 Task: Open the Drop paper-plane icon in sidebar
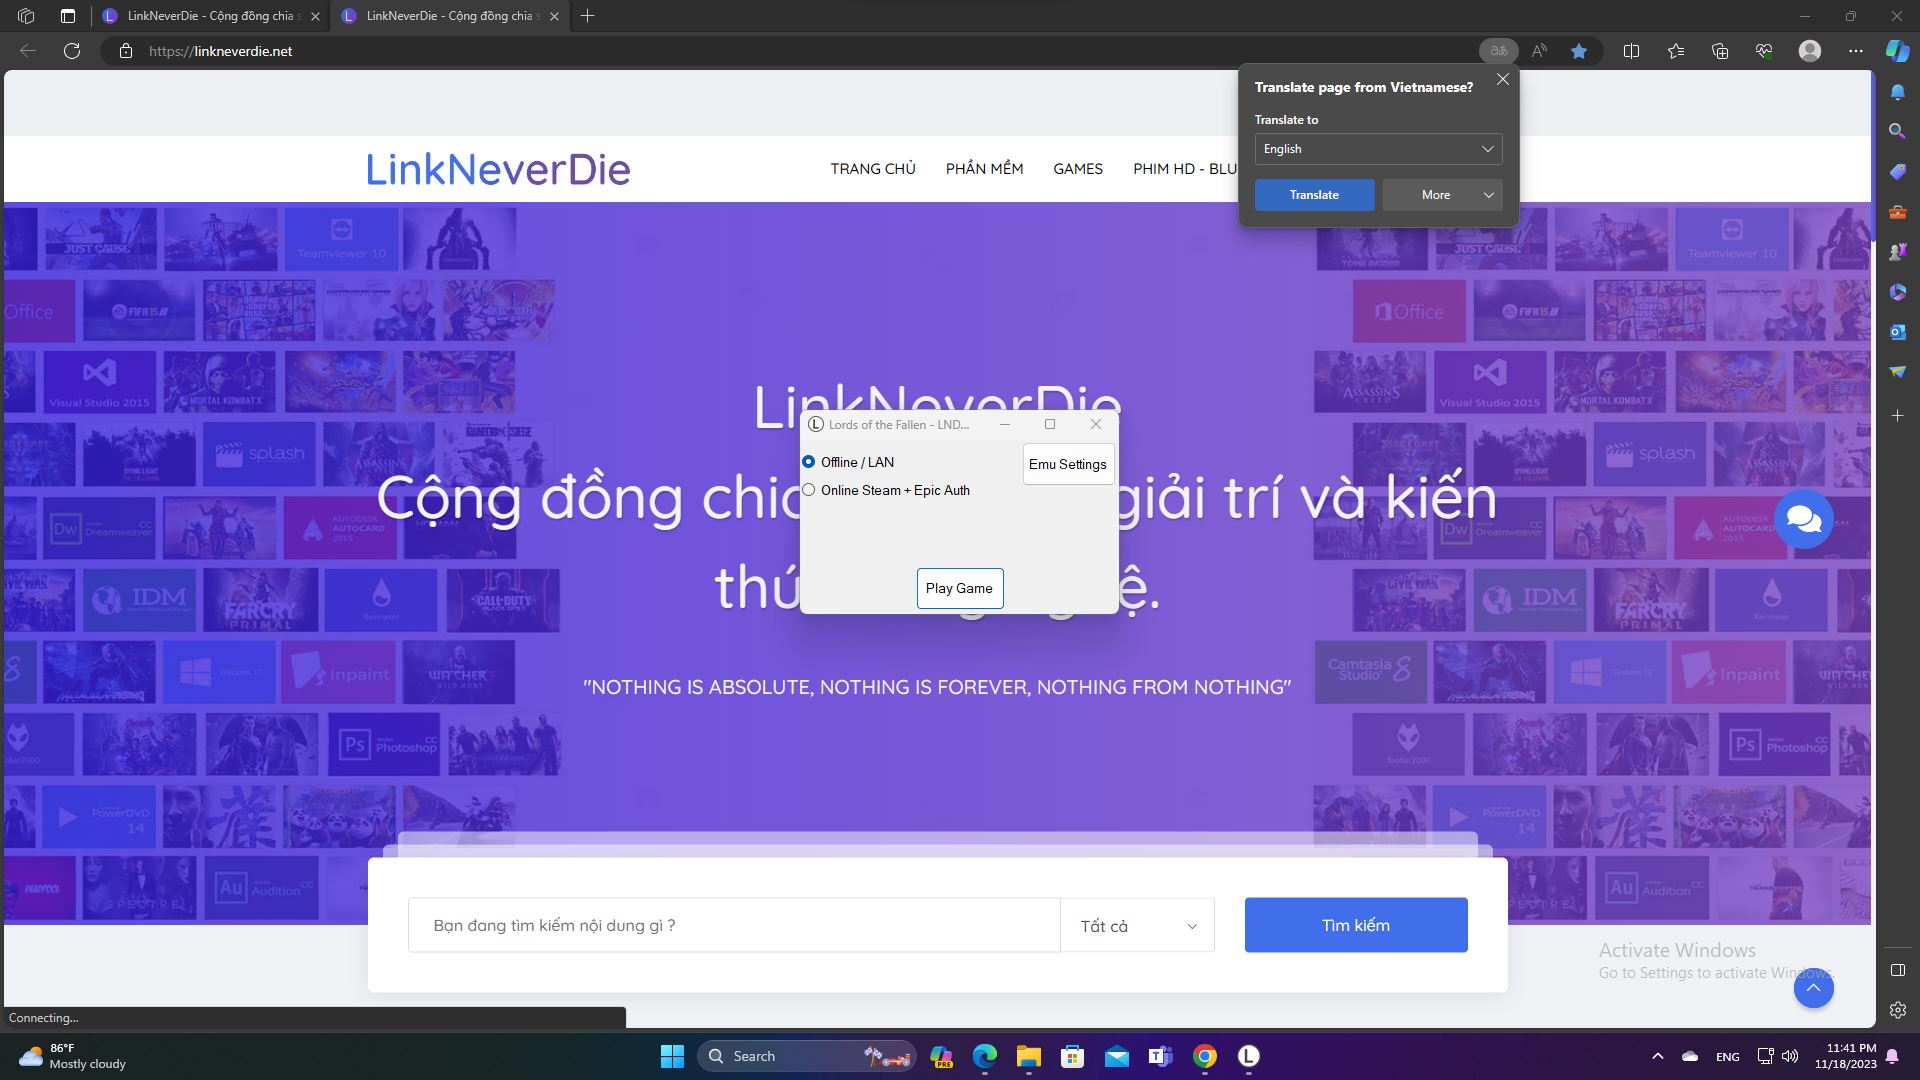pyautogui.click(x=1897, y=372)
